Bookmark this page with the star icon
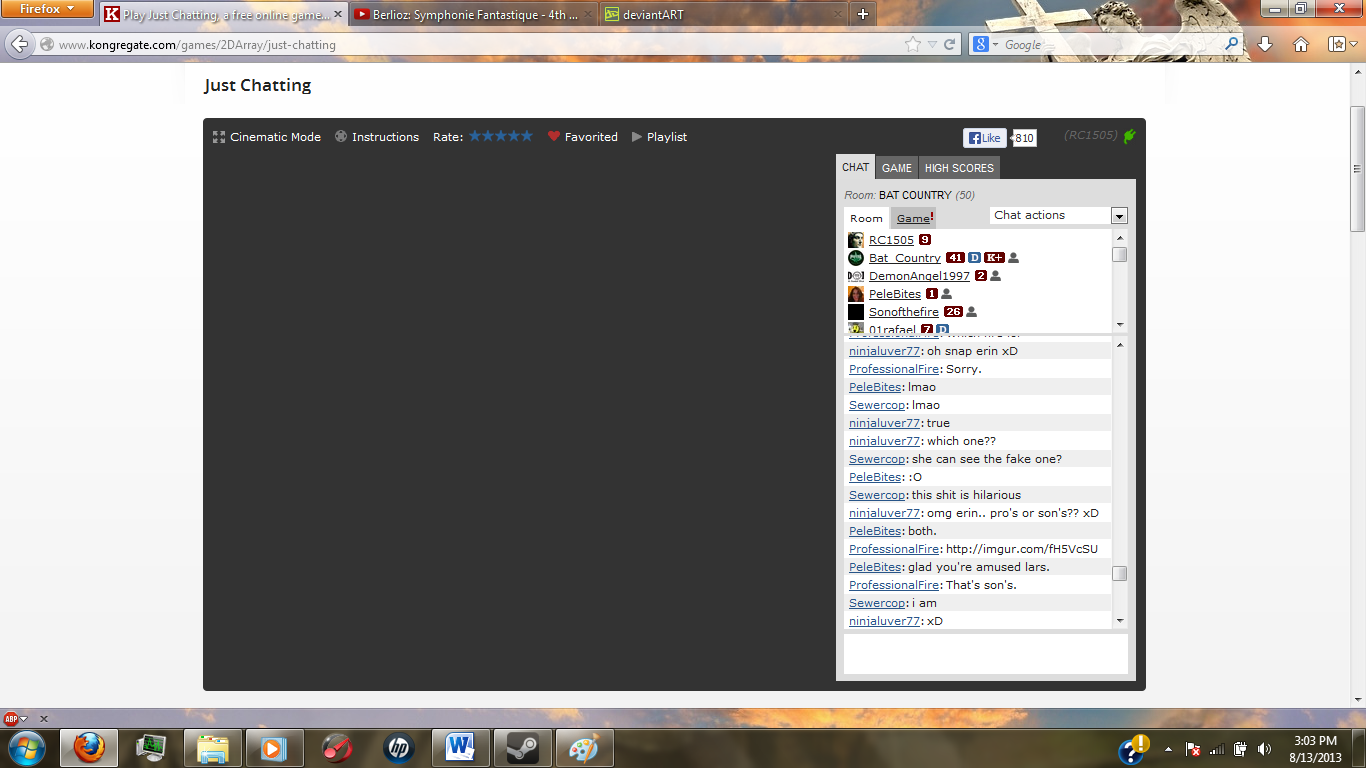 pos(913,44)
